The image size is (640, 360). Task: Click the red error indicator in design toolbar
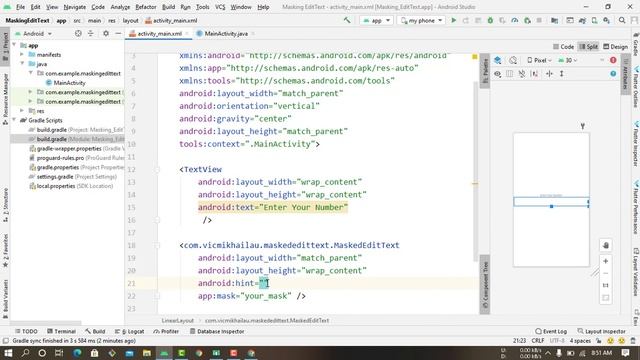pos(613,60)
